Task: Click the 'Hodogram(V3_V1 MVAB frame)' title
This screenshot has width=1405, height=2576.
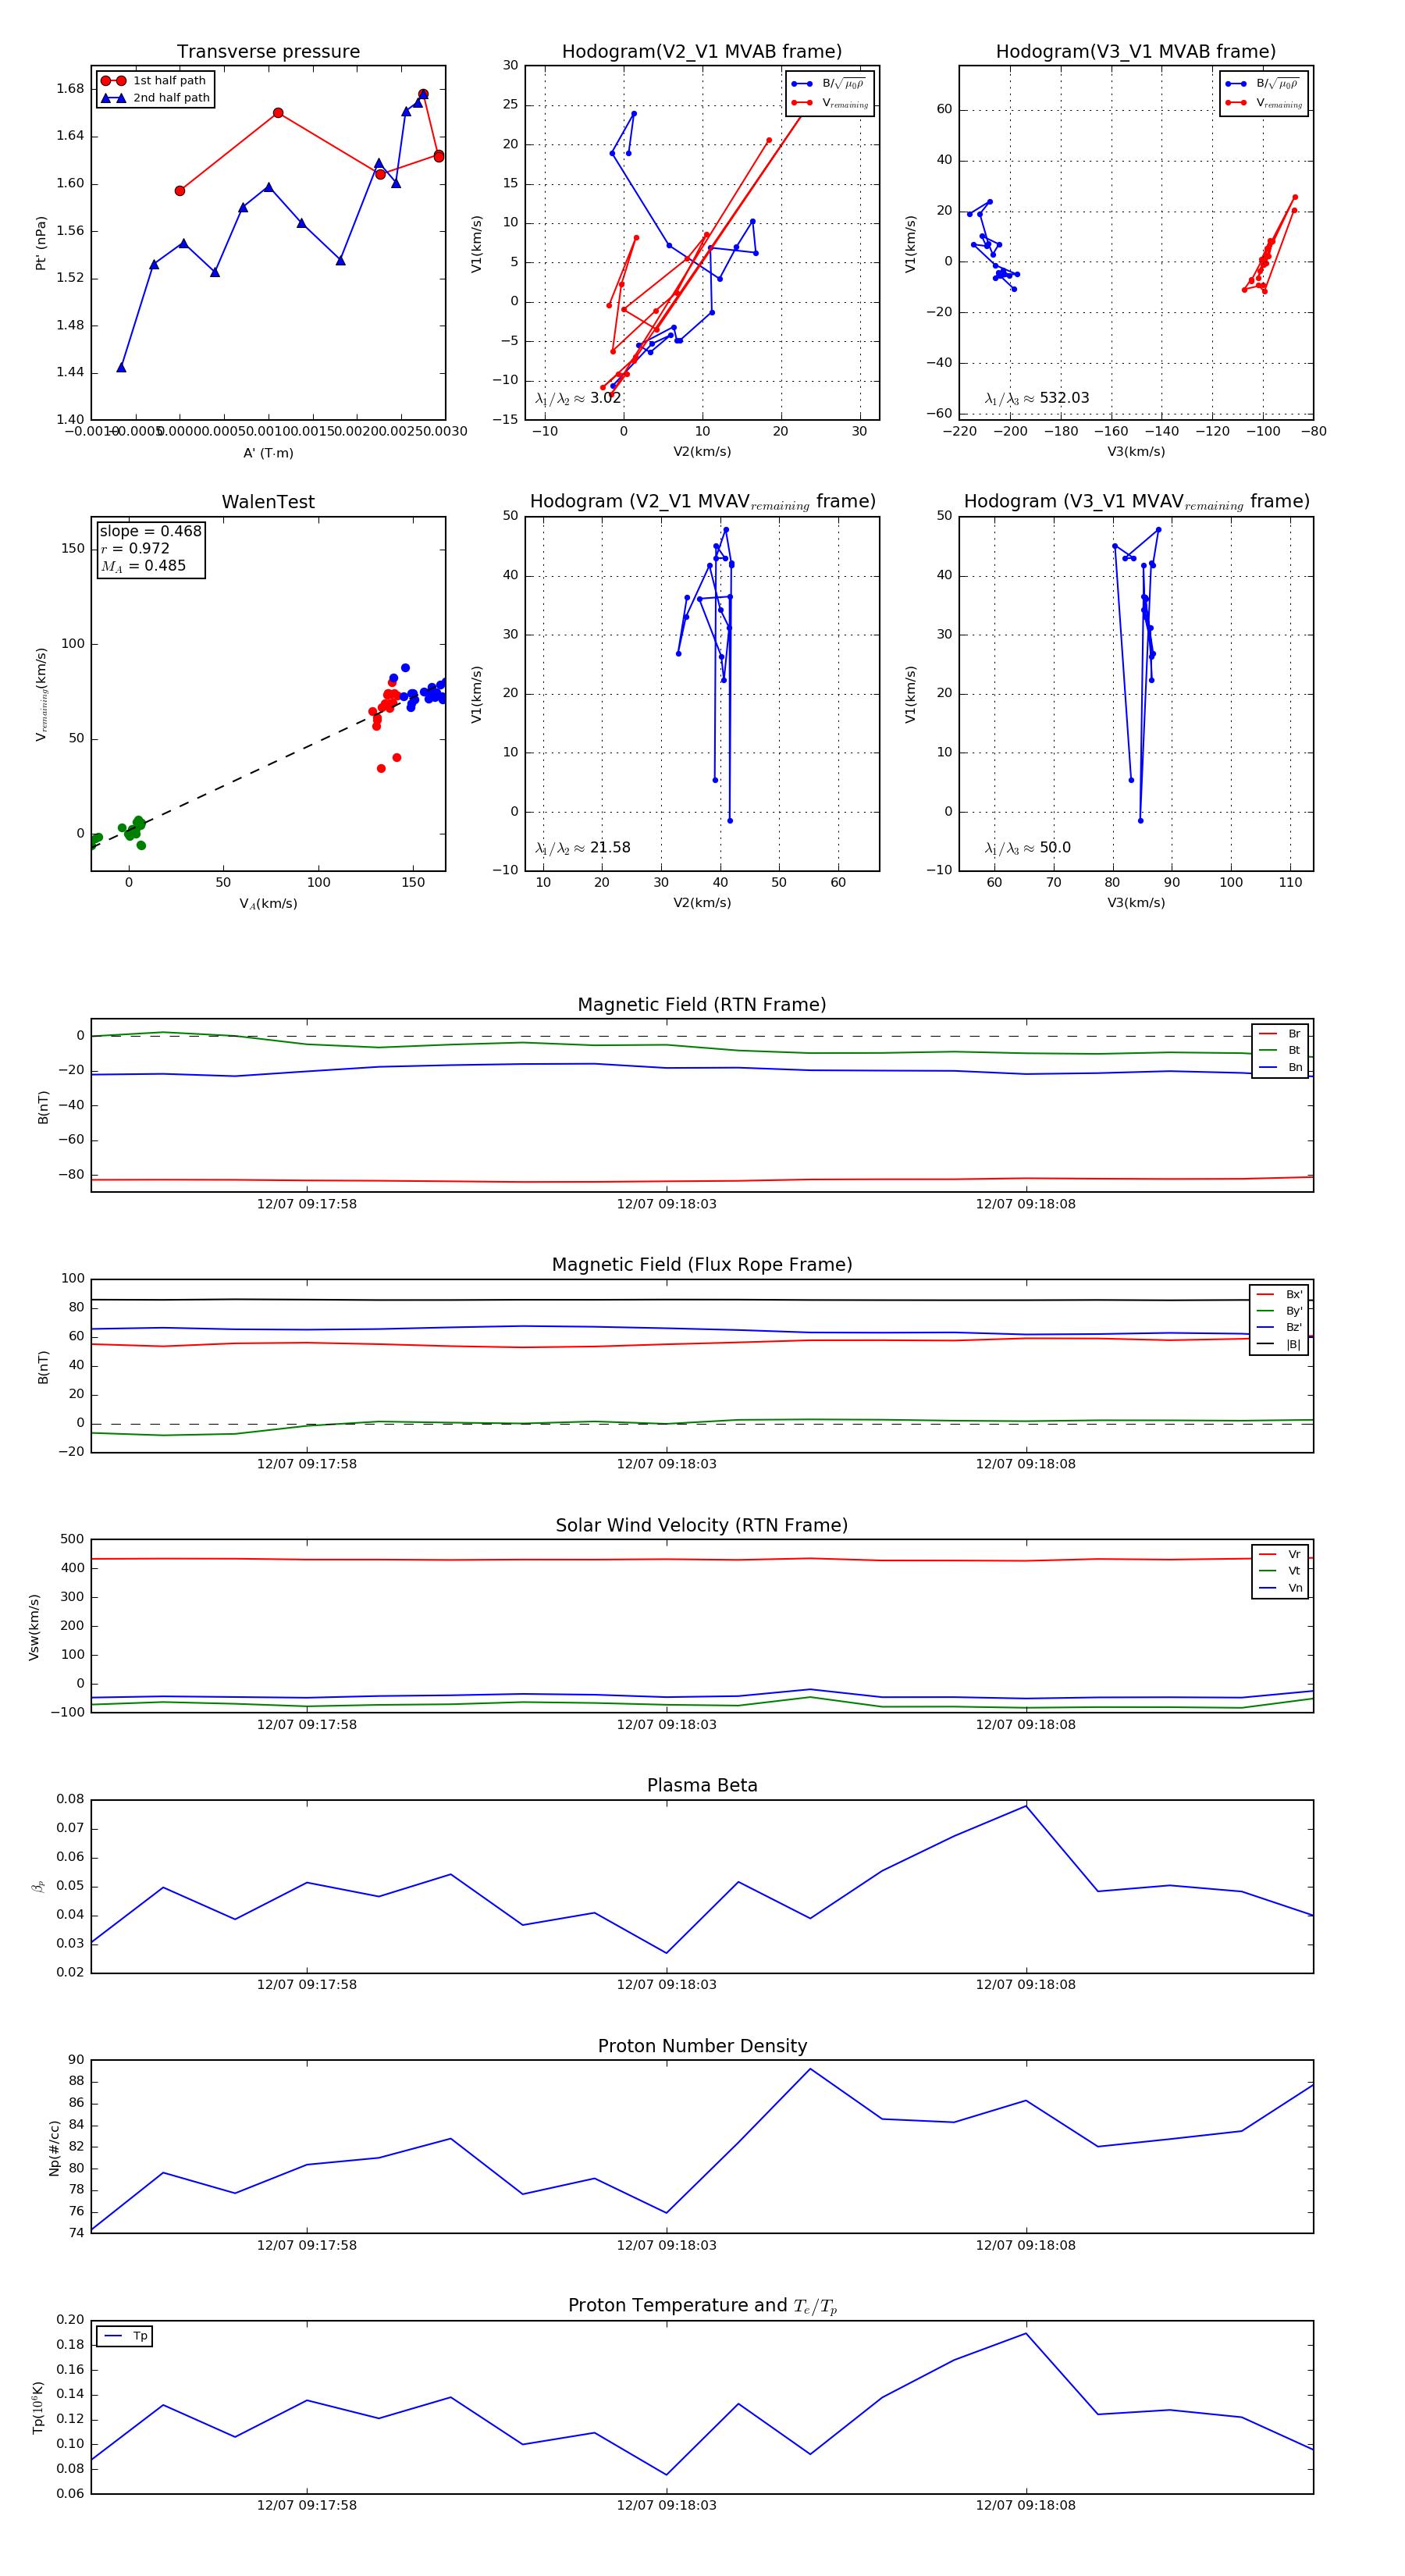Action: tap(1136, 52)
